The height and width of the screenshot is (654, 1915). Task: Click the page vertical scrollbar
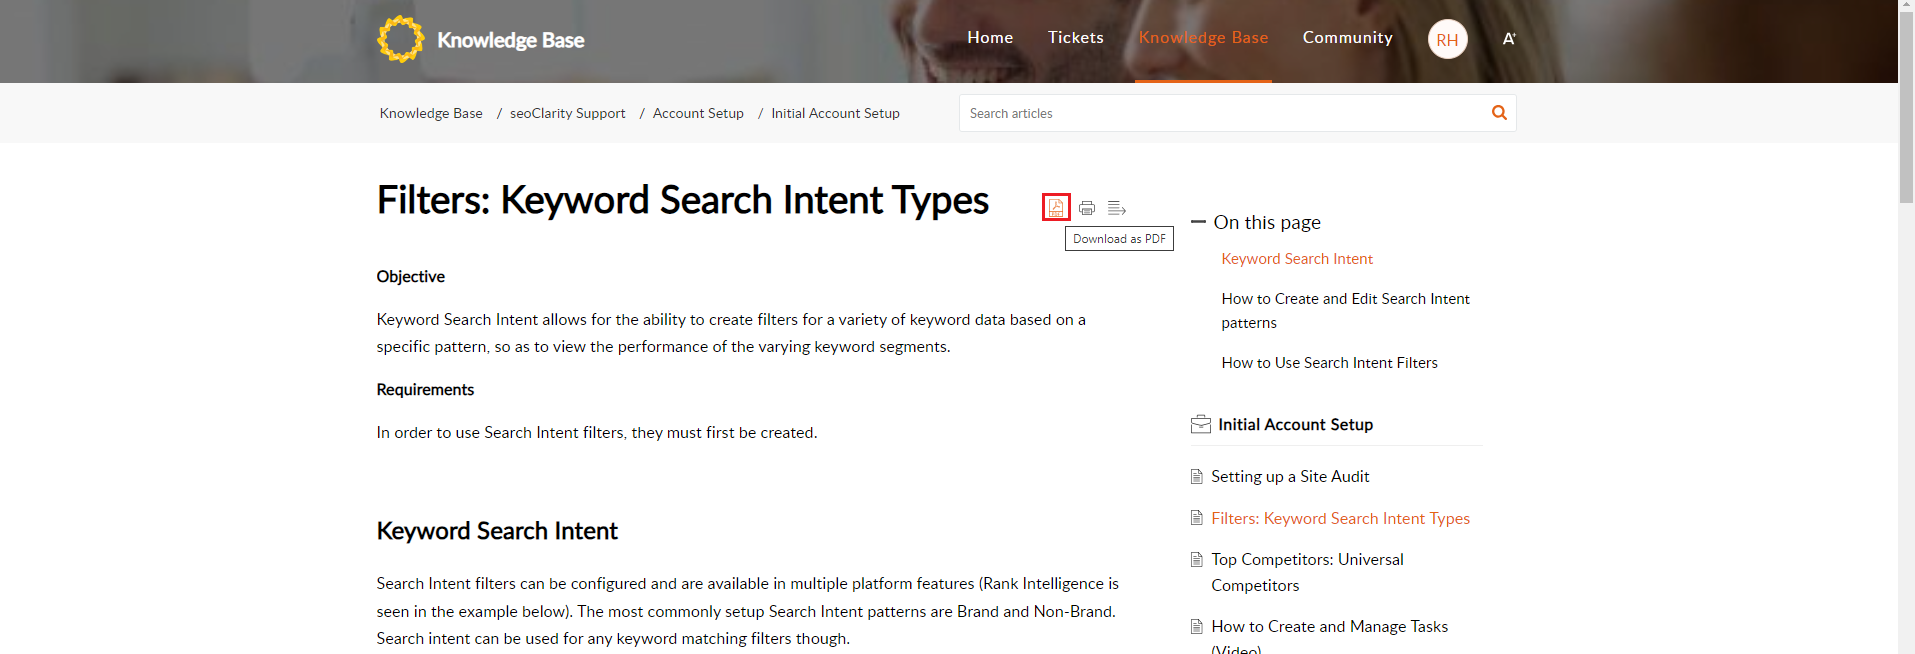(1906, 400)
